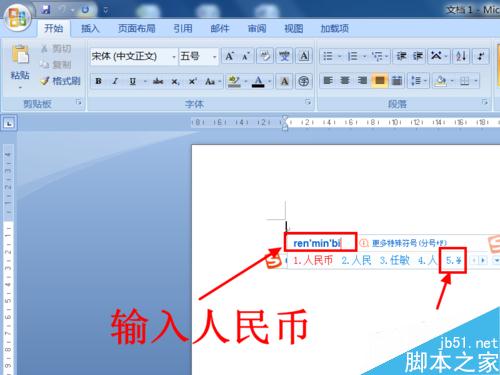Select candidate 1. 人民币
The width and height of the screenshot is (500, 375).
pyautogui.click(x=313, y=260)
